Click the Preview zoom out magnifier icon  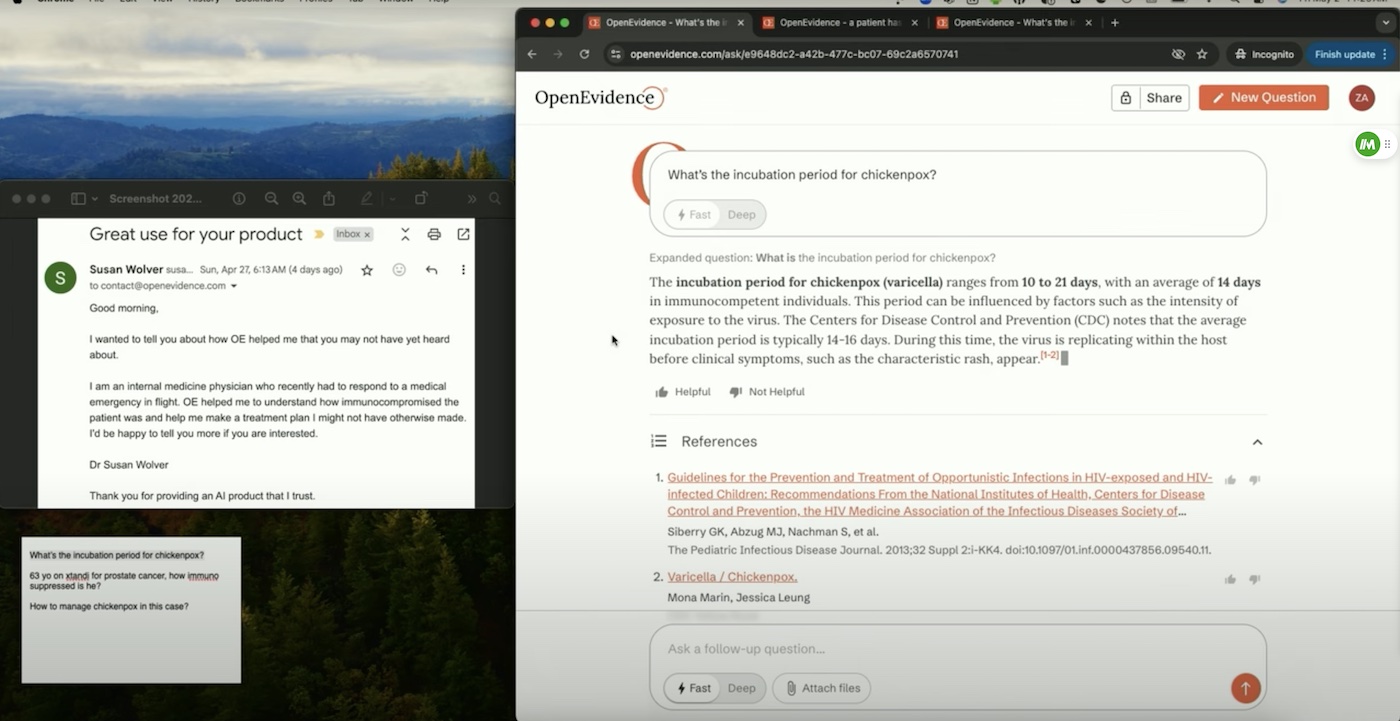click(x=271, y=199)
